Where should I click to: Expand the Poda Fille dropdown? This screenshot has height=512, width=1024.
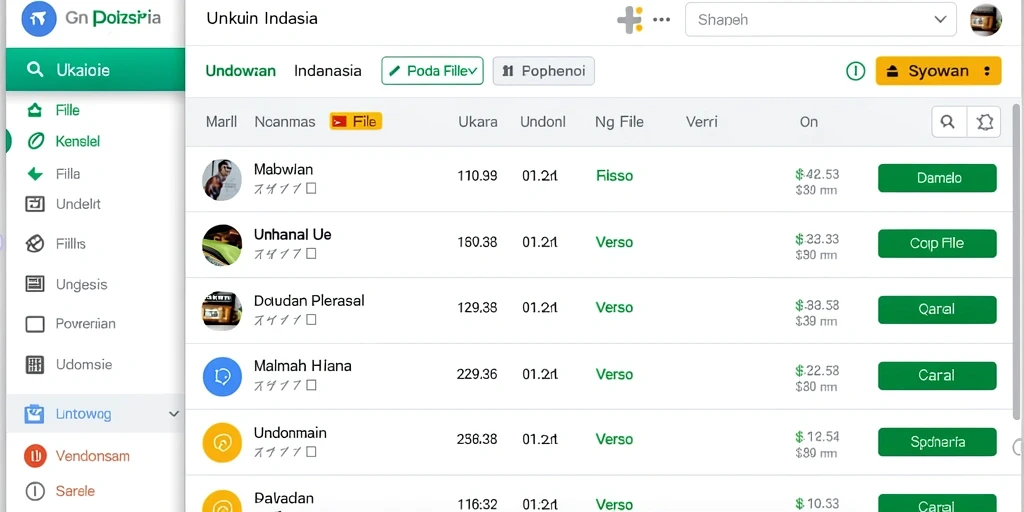pos(432,71)
